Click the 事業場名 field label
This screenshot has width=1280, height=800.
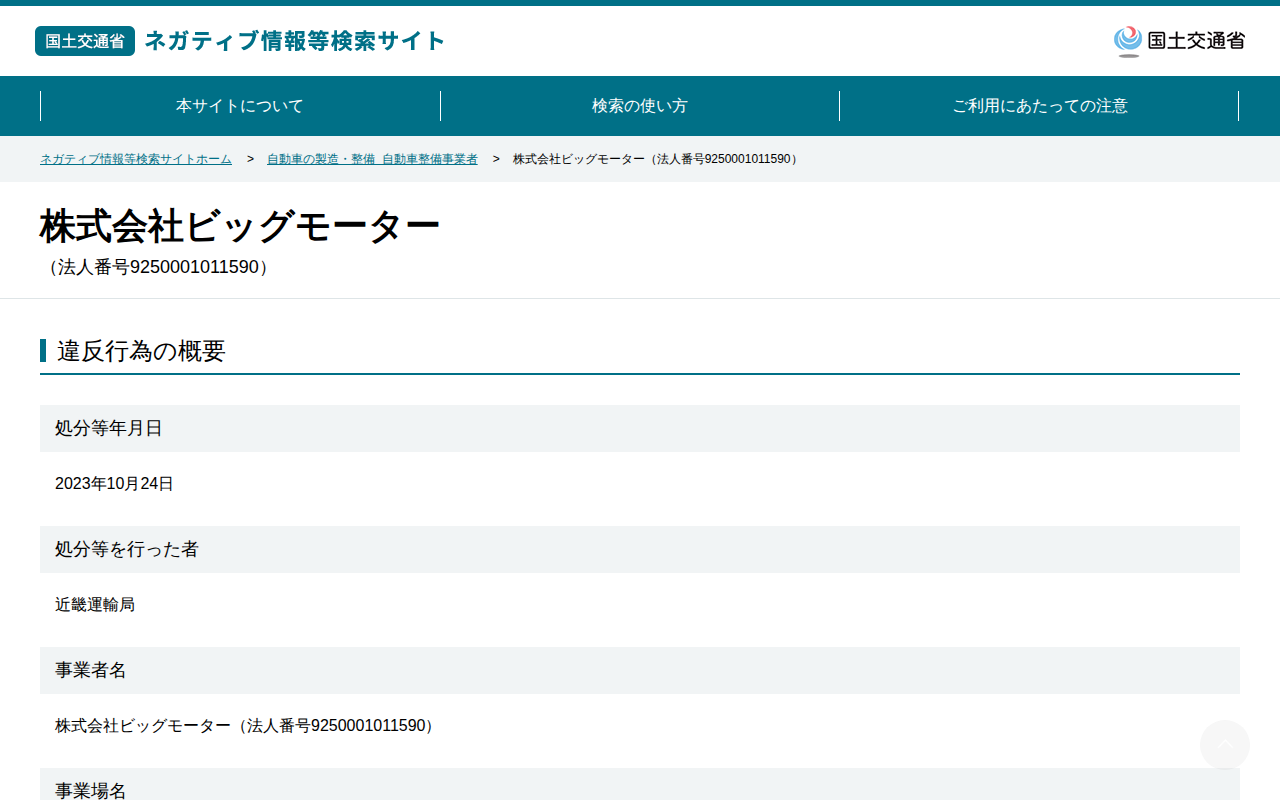tap(91, 790)
